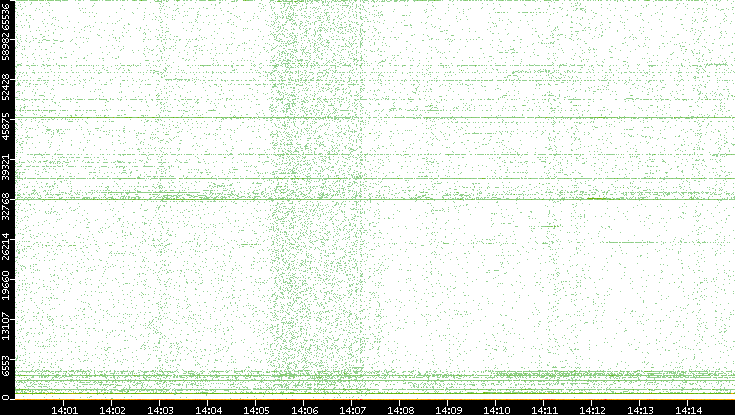735x415 pixels.
Task: Select the 19660 vertical axis label
Action: click(x=7, y=290)
